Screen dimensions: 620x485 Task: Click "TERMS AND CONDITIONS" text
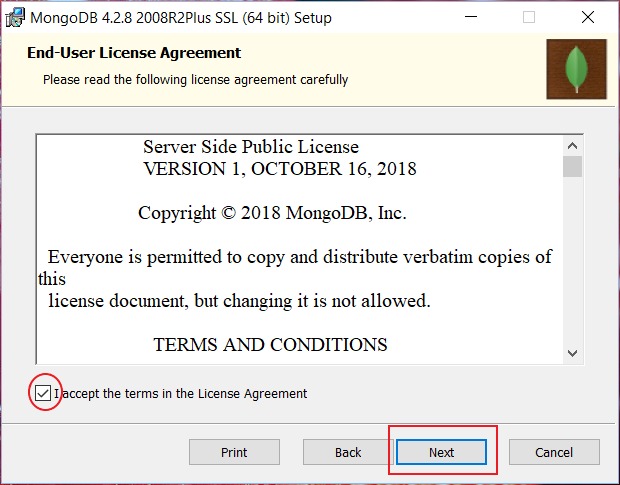[x=270, y=345]
